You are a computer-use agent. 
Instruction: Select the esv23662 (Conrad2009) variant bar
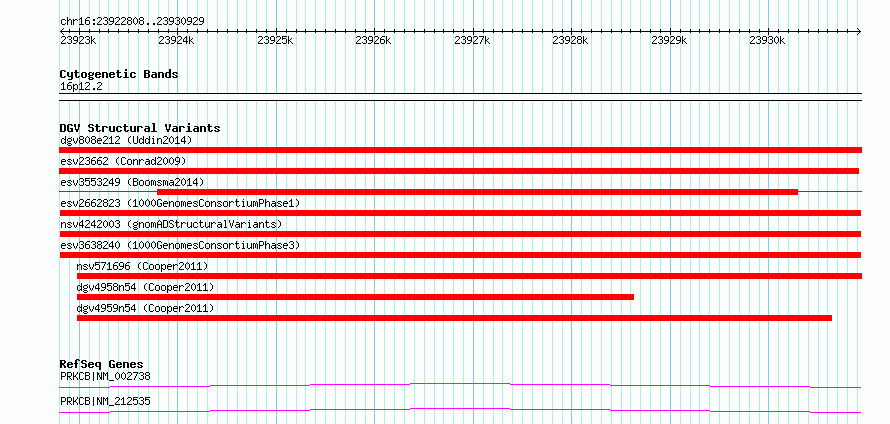(x=459, y=171)
